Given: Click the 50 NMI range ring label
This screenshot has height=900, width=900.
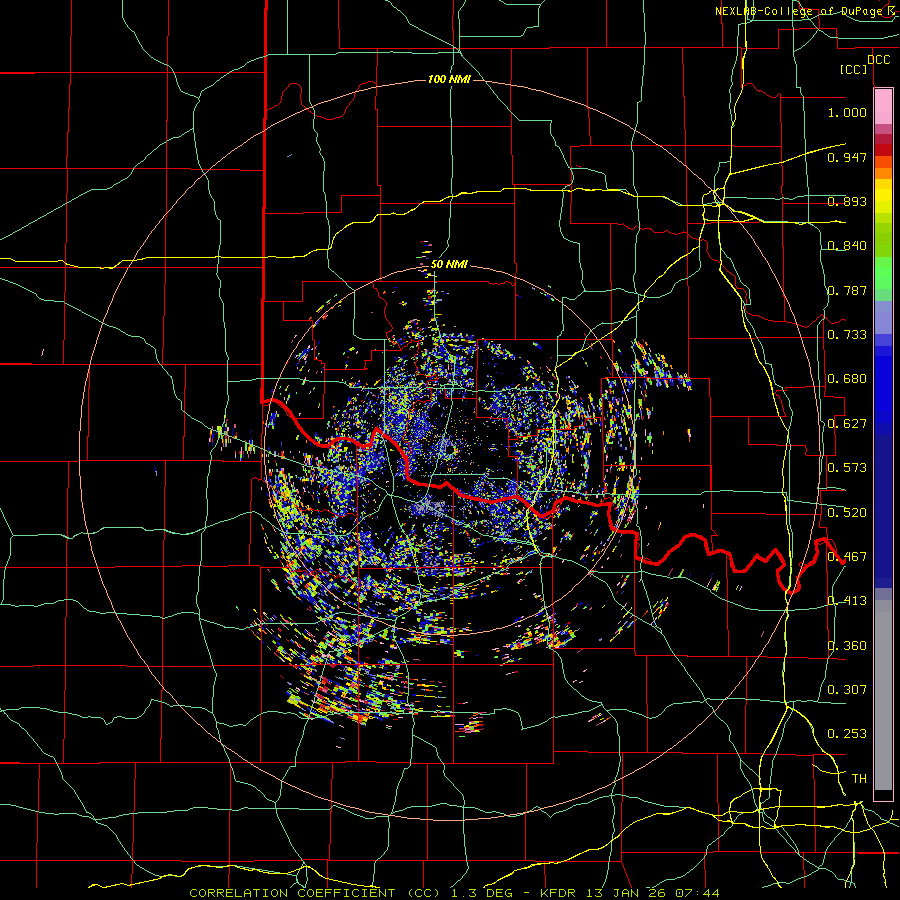Looking at the screenshot, I should (449, 265).
